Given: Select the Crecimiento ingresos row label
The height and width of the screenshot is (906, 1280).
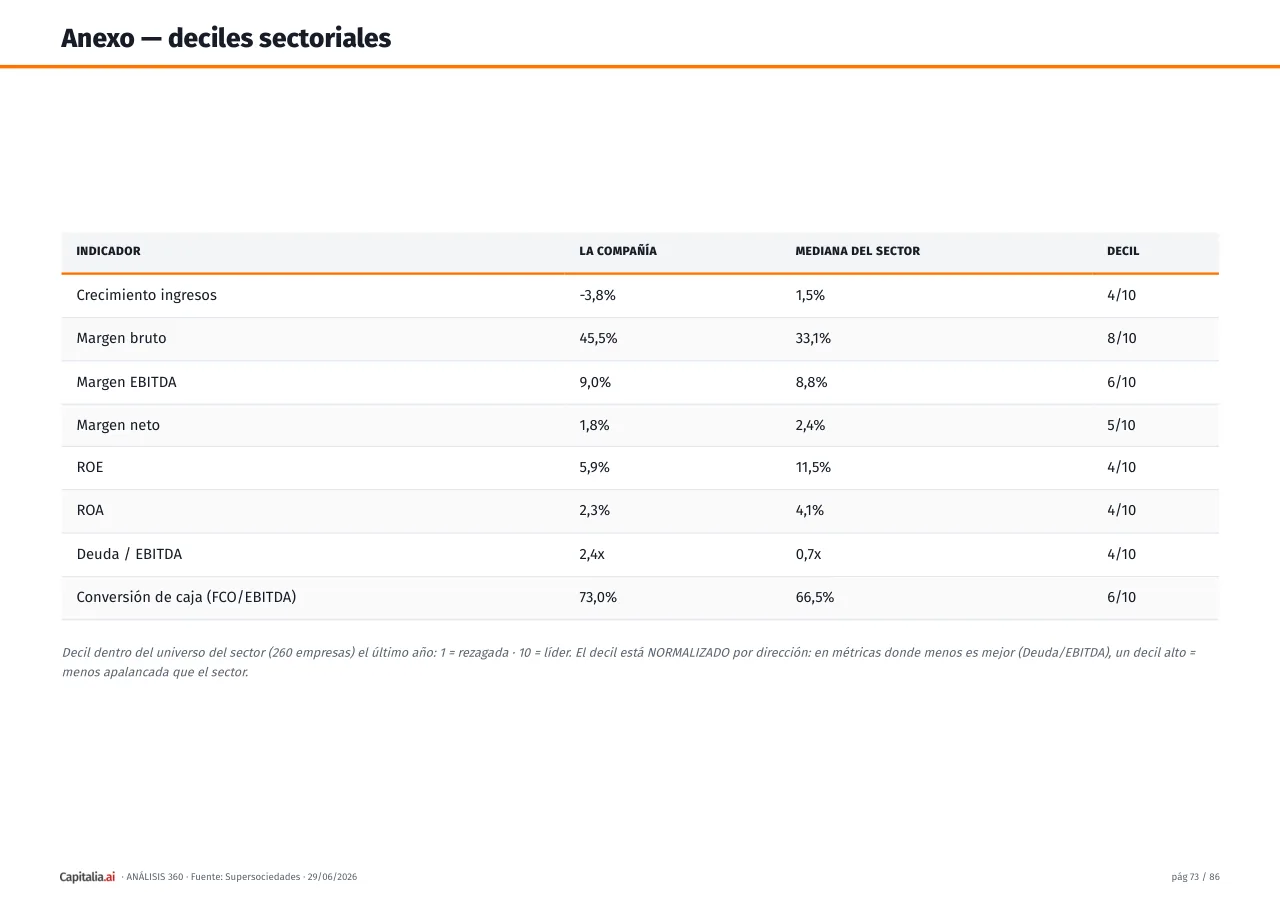Looking at the screenshot, I should click(146, 295).
